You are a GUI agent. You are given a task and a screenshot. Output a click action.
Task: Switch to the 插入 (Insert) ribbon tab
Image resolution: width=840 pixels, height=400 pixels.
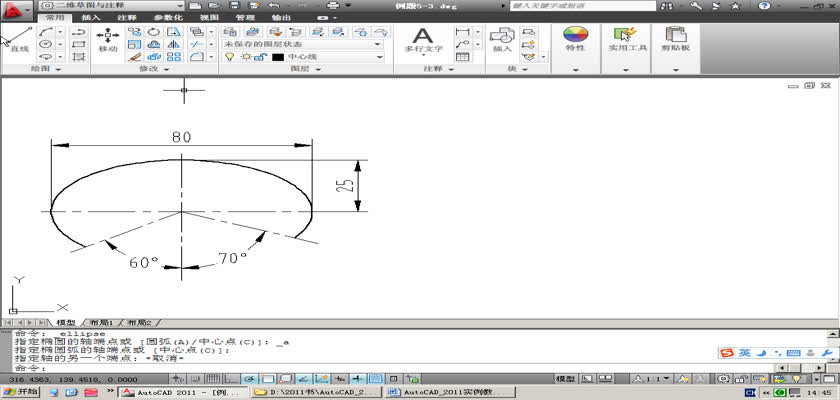pos(91,18)
